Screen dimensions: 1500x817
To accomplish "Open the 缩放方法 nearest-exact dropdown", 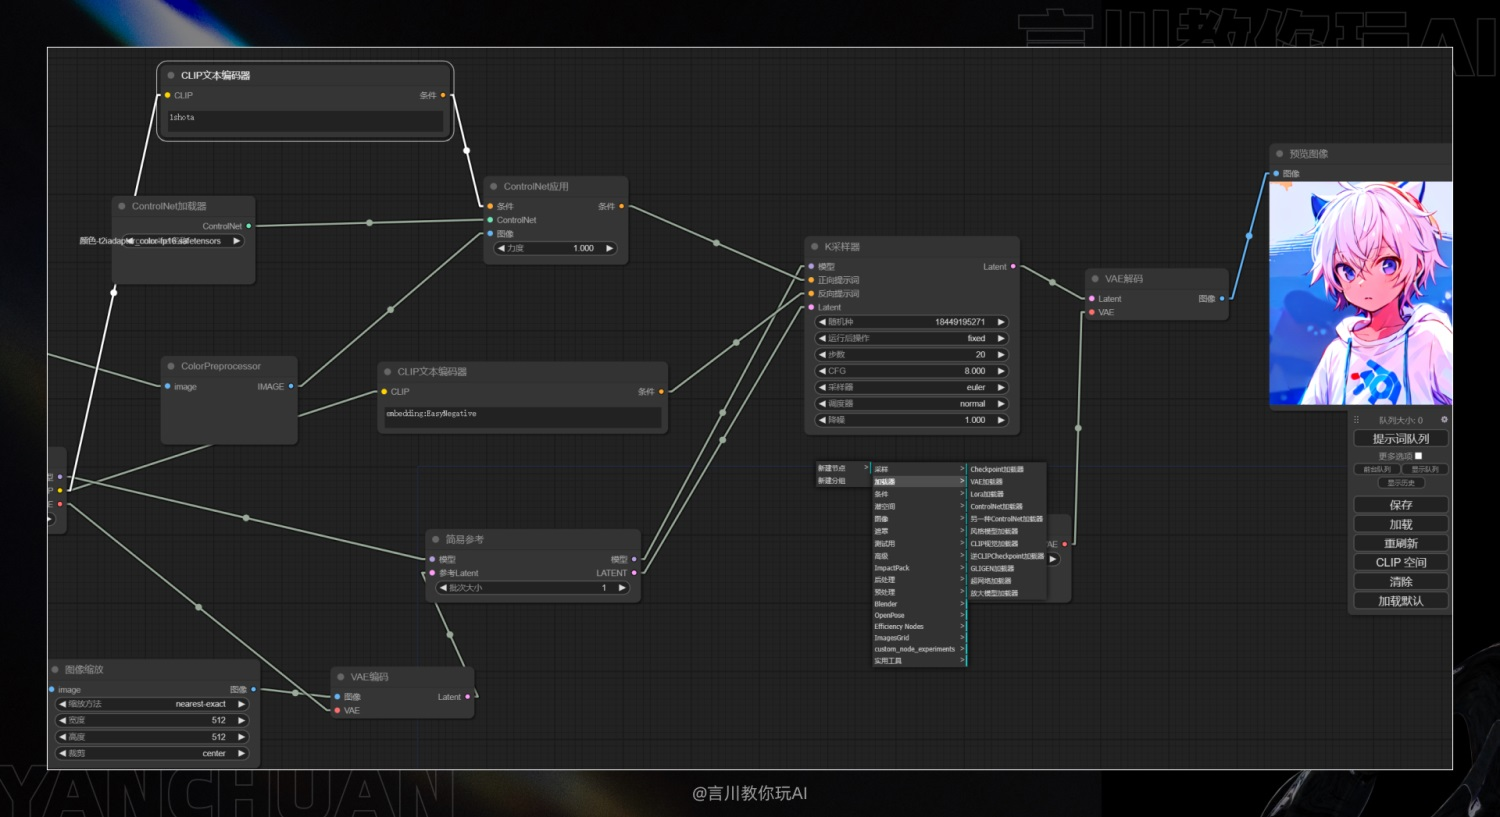I will pyautogui.click(x=152, y=704).
